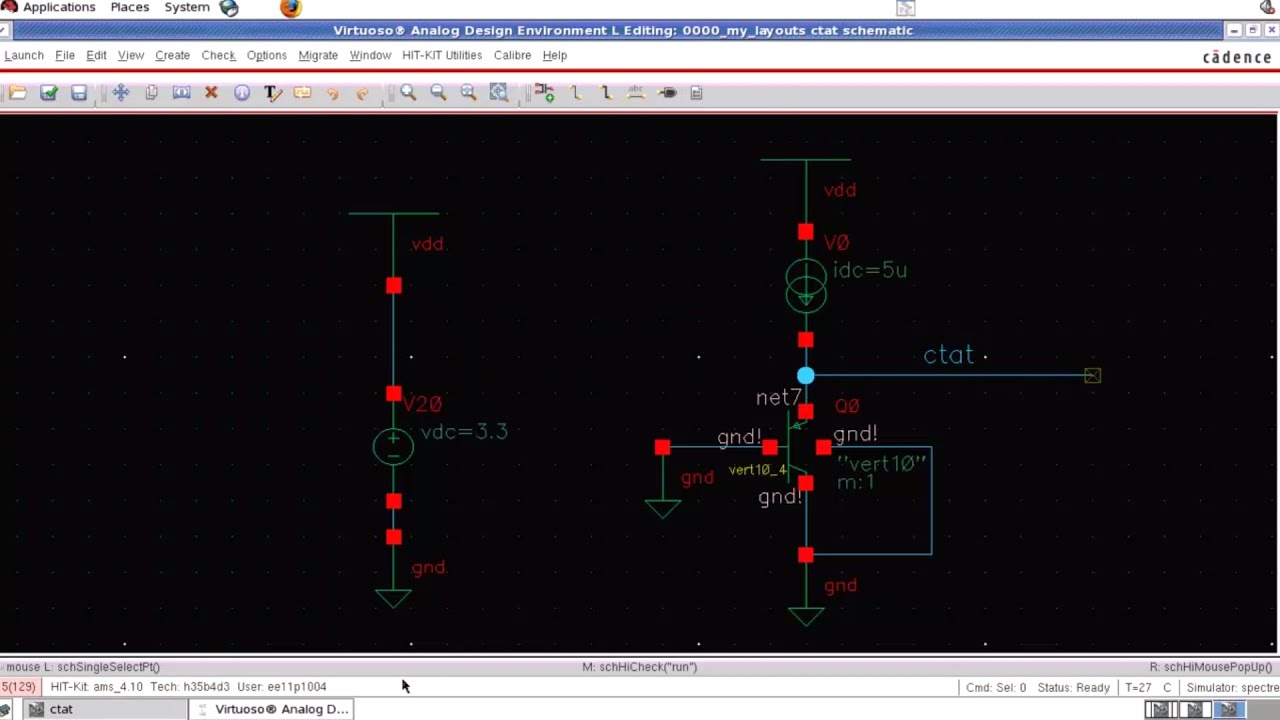Click the globe browser launcher icon

229,8
